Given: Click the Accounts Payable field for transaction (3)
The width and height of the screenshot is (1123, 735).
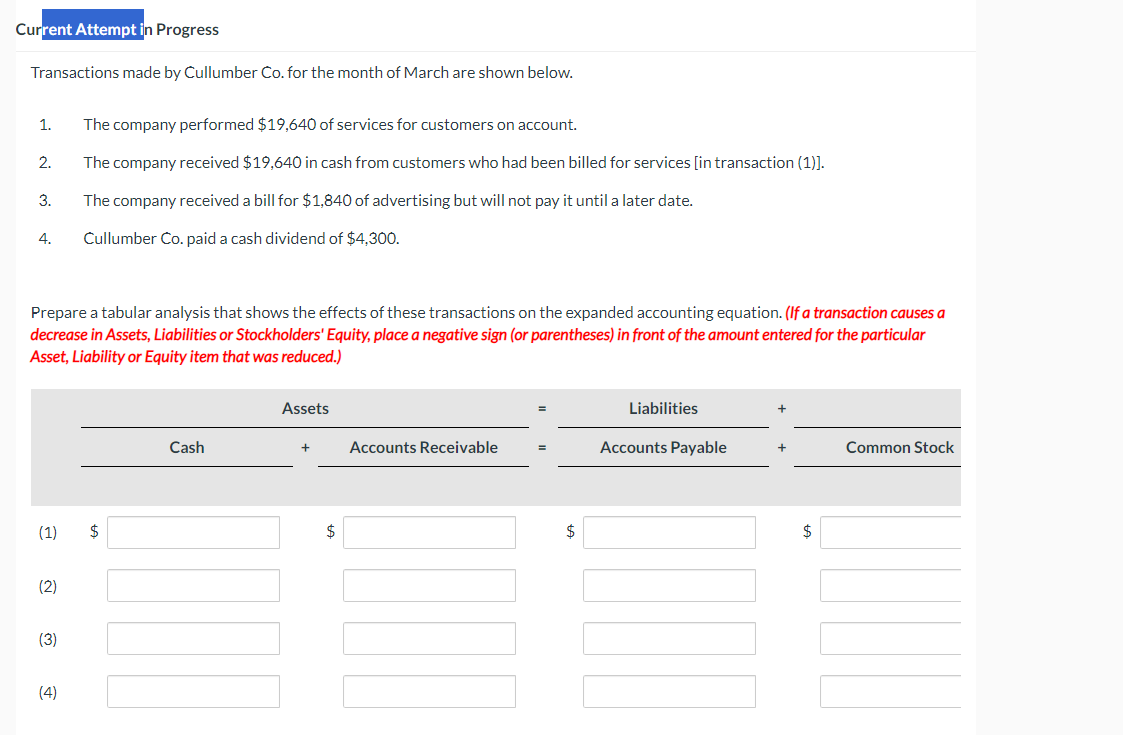Looking at the screenshot, I should [x=668, y=638].
